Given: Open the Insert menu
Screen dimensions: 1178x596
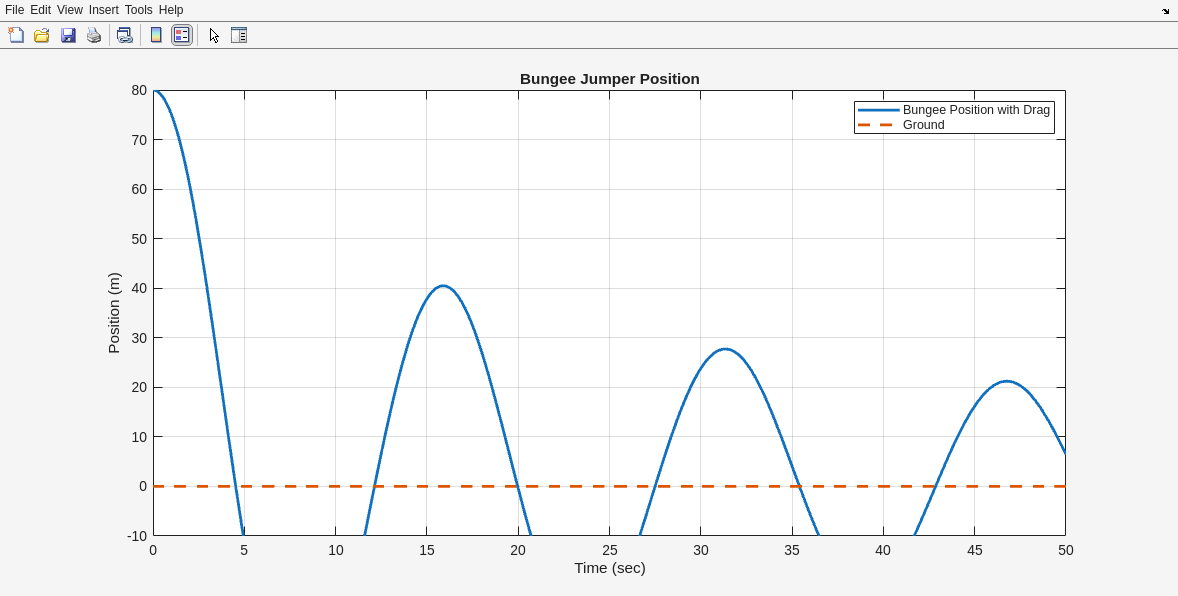Looking at the screenshot, I should click(x=104, y=10).
